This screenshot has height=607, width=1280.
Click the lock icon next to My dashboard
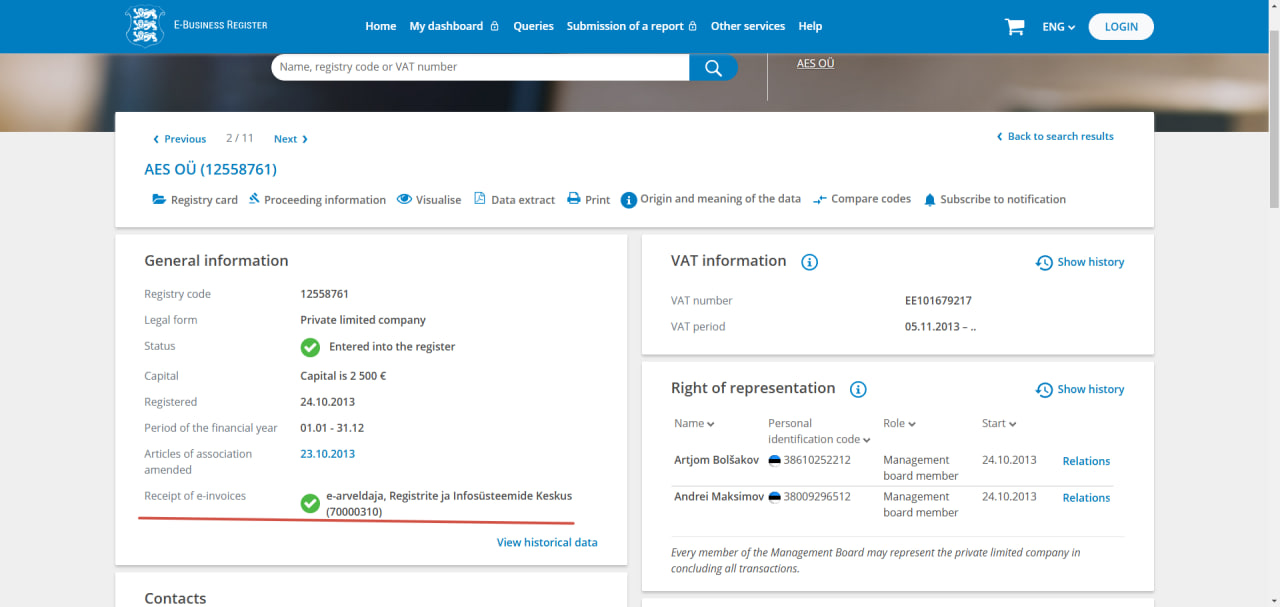click(494, 26)
